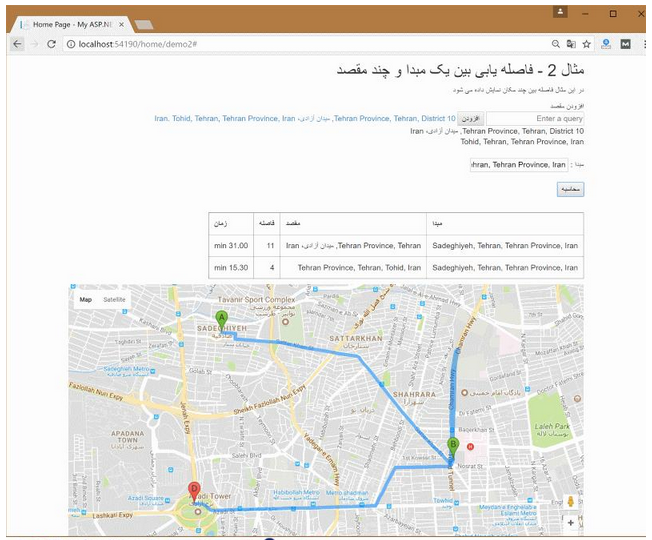Click the Sadeghiyeh origin cell in first row
The image size is (652, 540).
pos(505,246)
